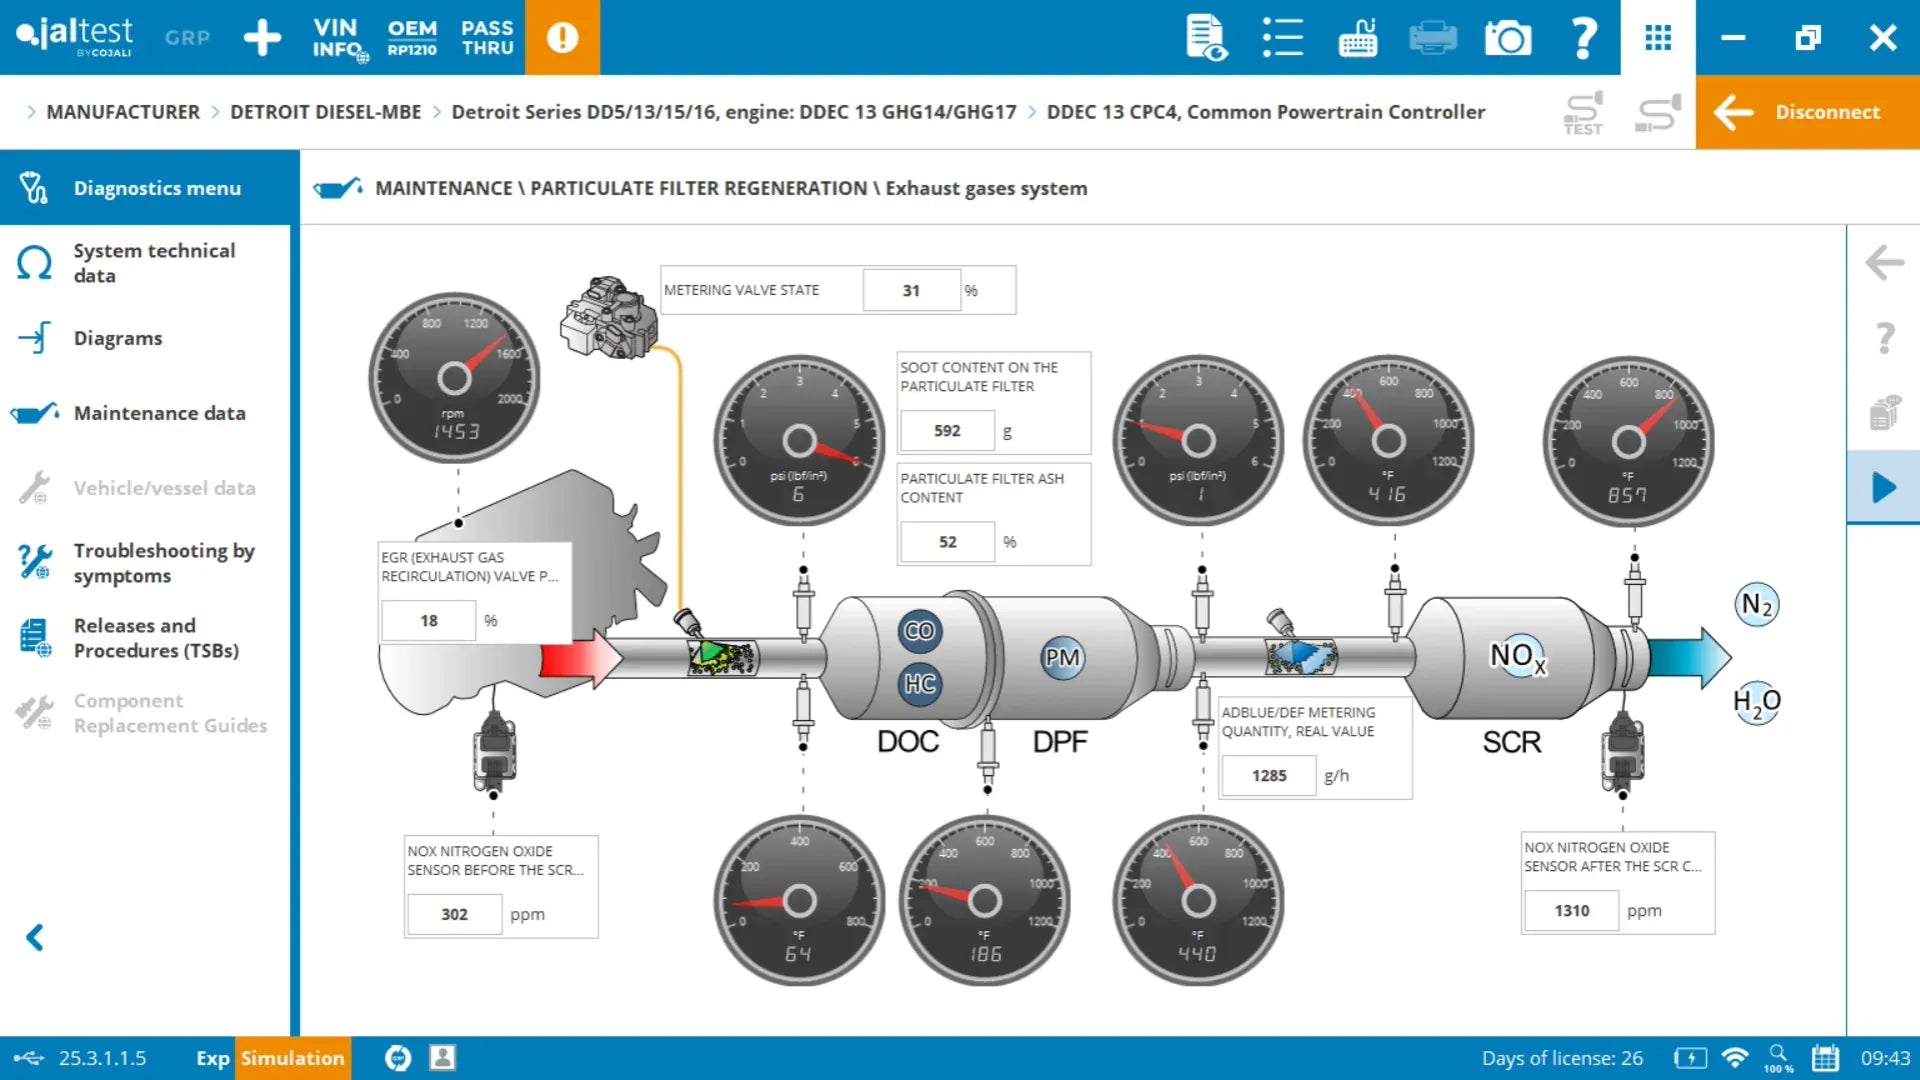Click the orange warning alert icon

562,38
